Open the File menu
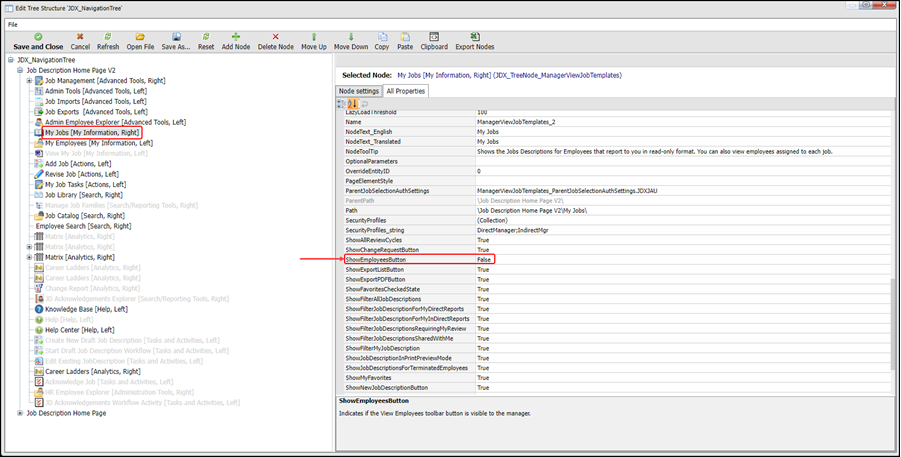Viewport: 901px width, 457px height. point(13,24)
